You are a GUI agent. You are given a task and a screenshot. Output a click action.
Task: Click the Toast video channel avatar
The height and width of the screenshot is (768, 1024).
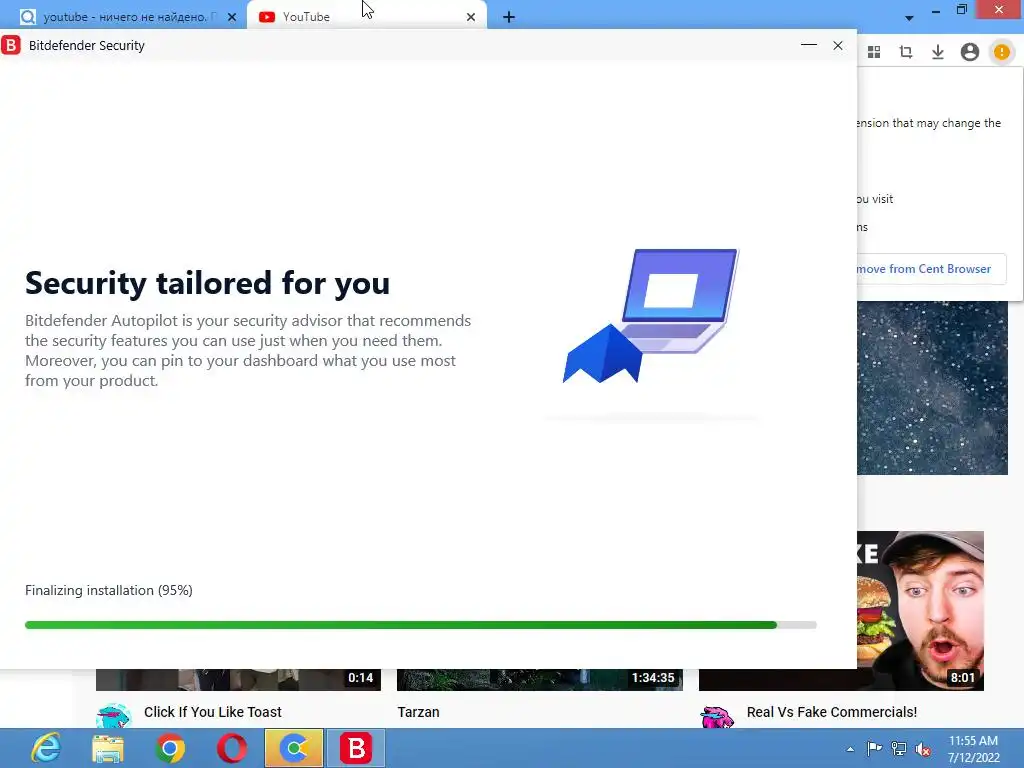114,716
